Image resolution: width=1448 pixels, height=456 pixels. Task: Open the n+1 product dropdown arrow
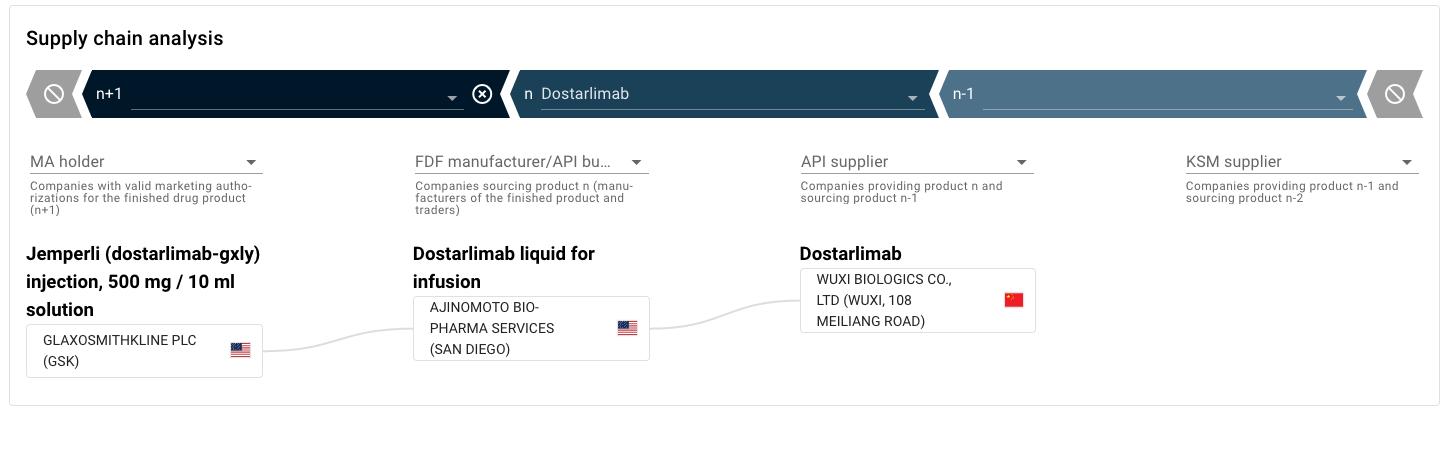point(452,97)
